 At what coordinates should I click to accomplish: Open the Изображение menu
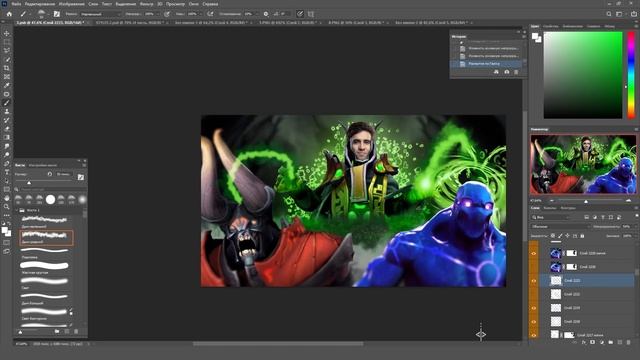71,4
